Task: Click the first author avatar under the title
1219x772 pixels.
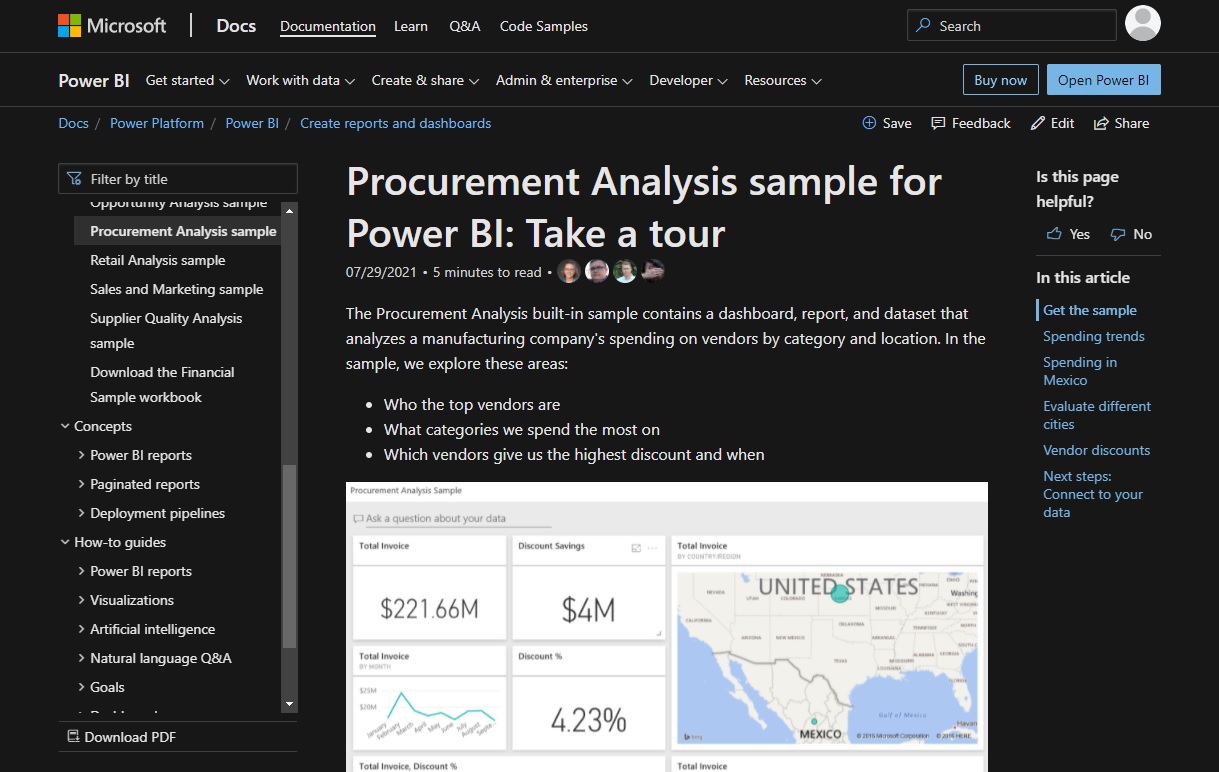Action: pos(569,270)
